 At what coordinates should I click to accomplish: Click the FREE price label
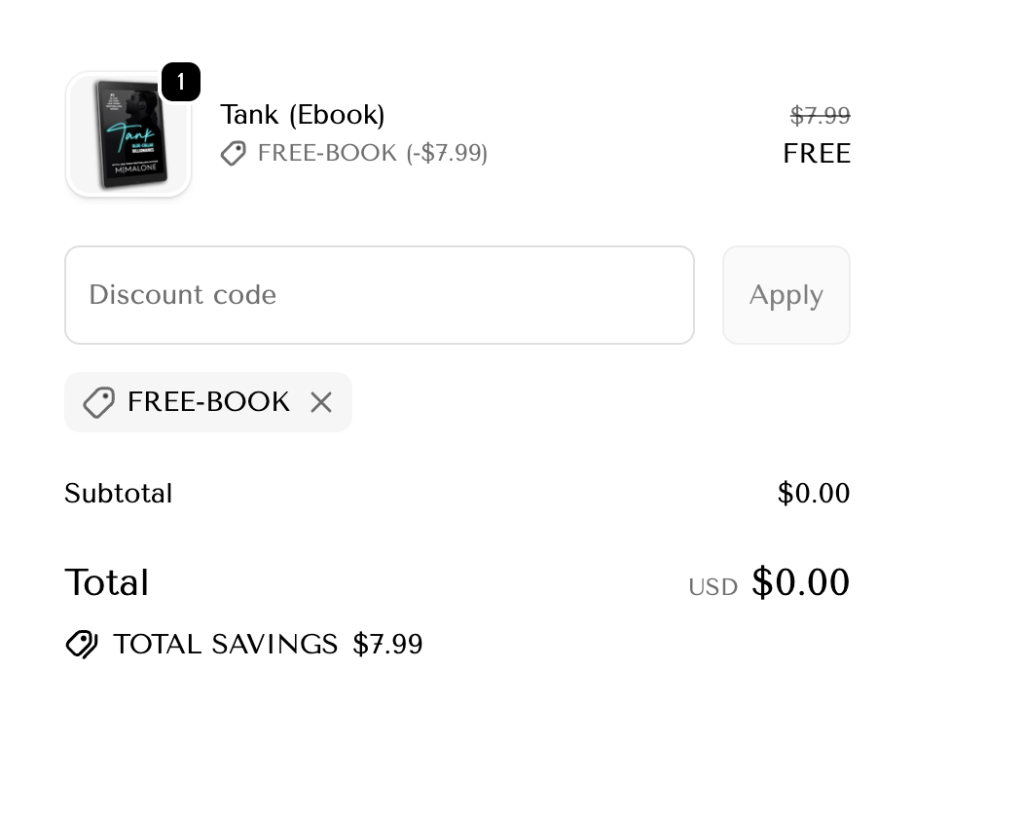click(x=817, y=153)
